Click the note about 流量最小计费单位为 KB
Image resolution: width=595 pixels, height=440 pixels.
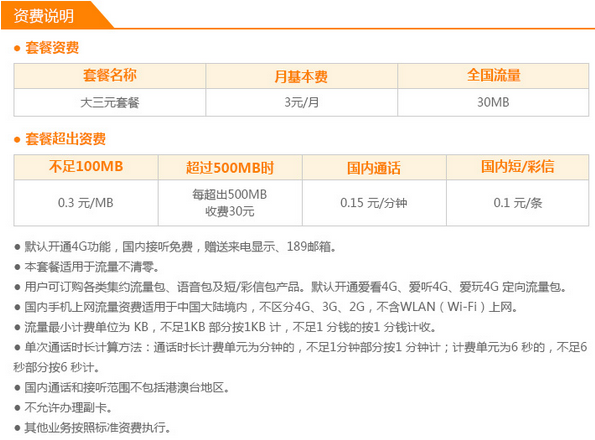click(230, 327)
